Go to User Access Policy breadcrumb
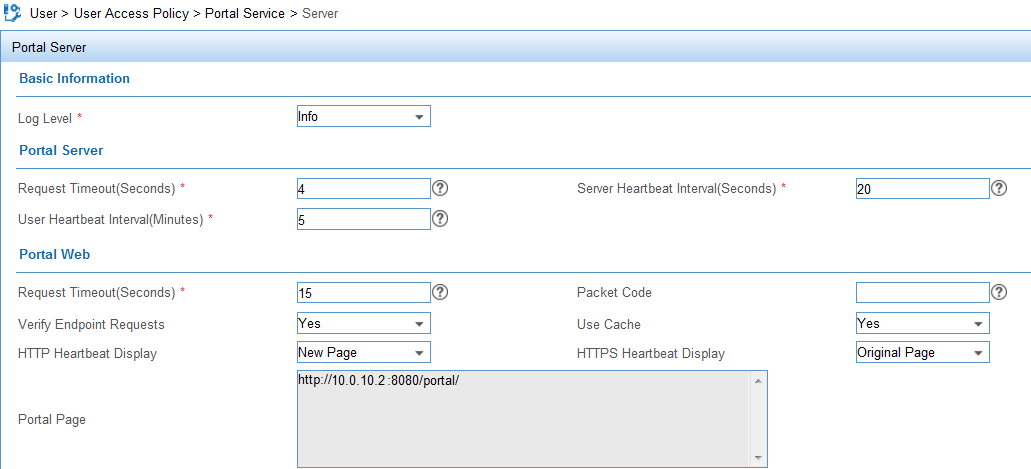Screen dimensions: 1031x469 click(x=133, y=13)
